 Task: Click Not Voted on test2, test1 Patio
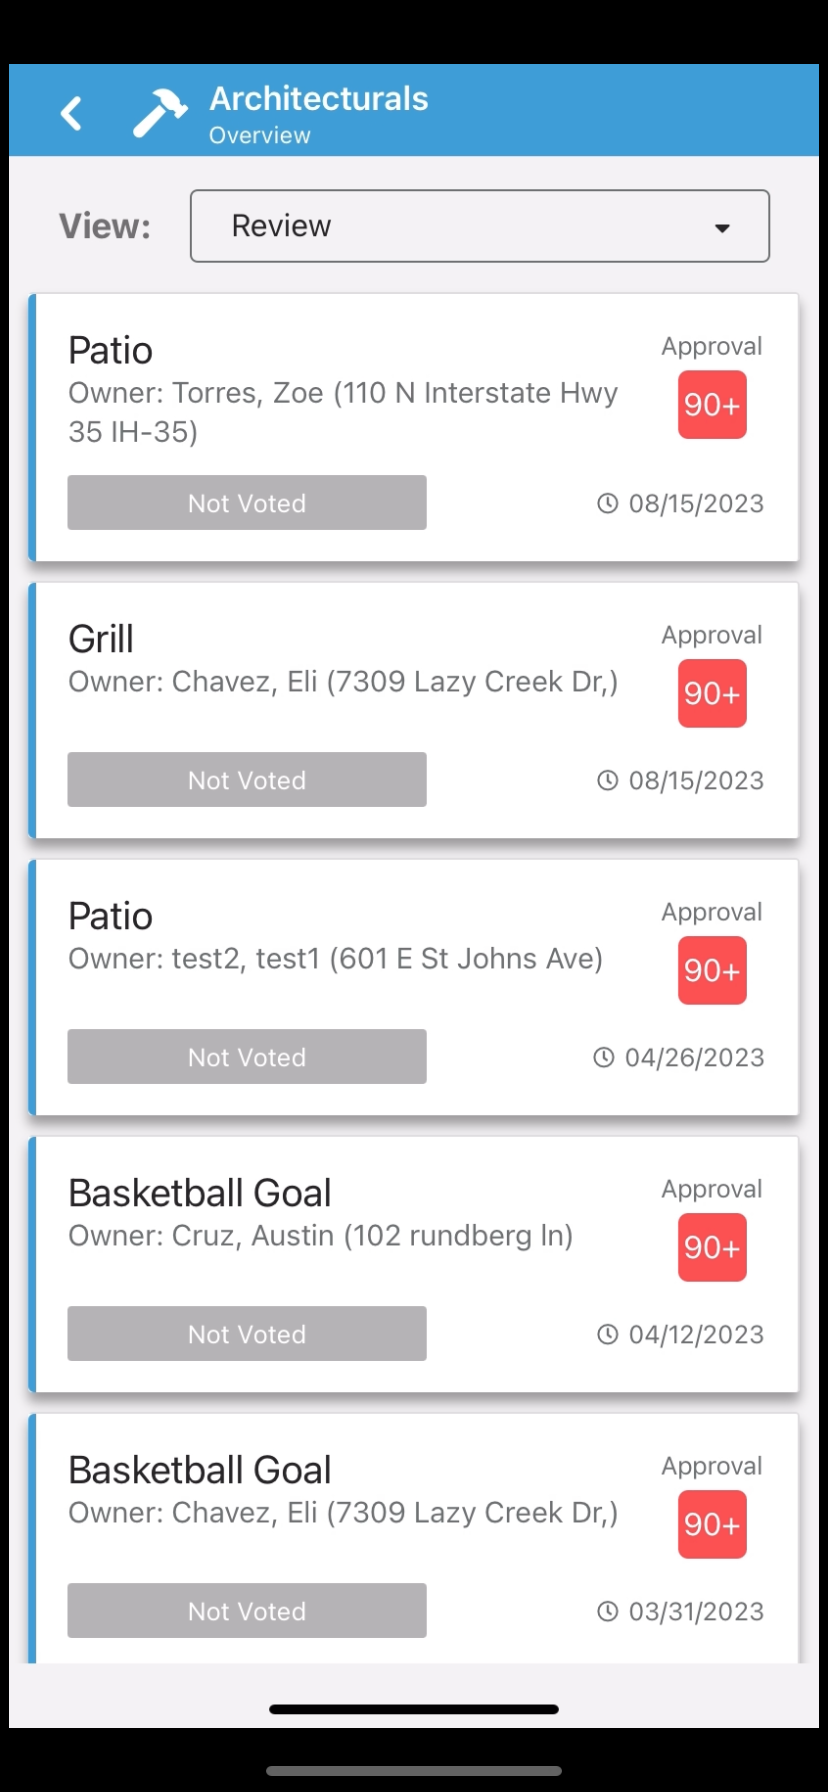coord(247,1056)
